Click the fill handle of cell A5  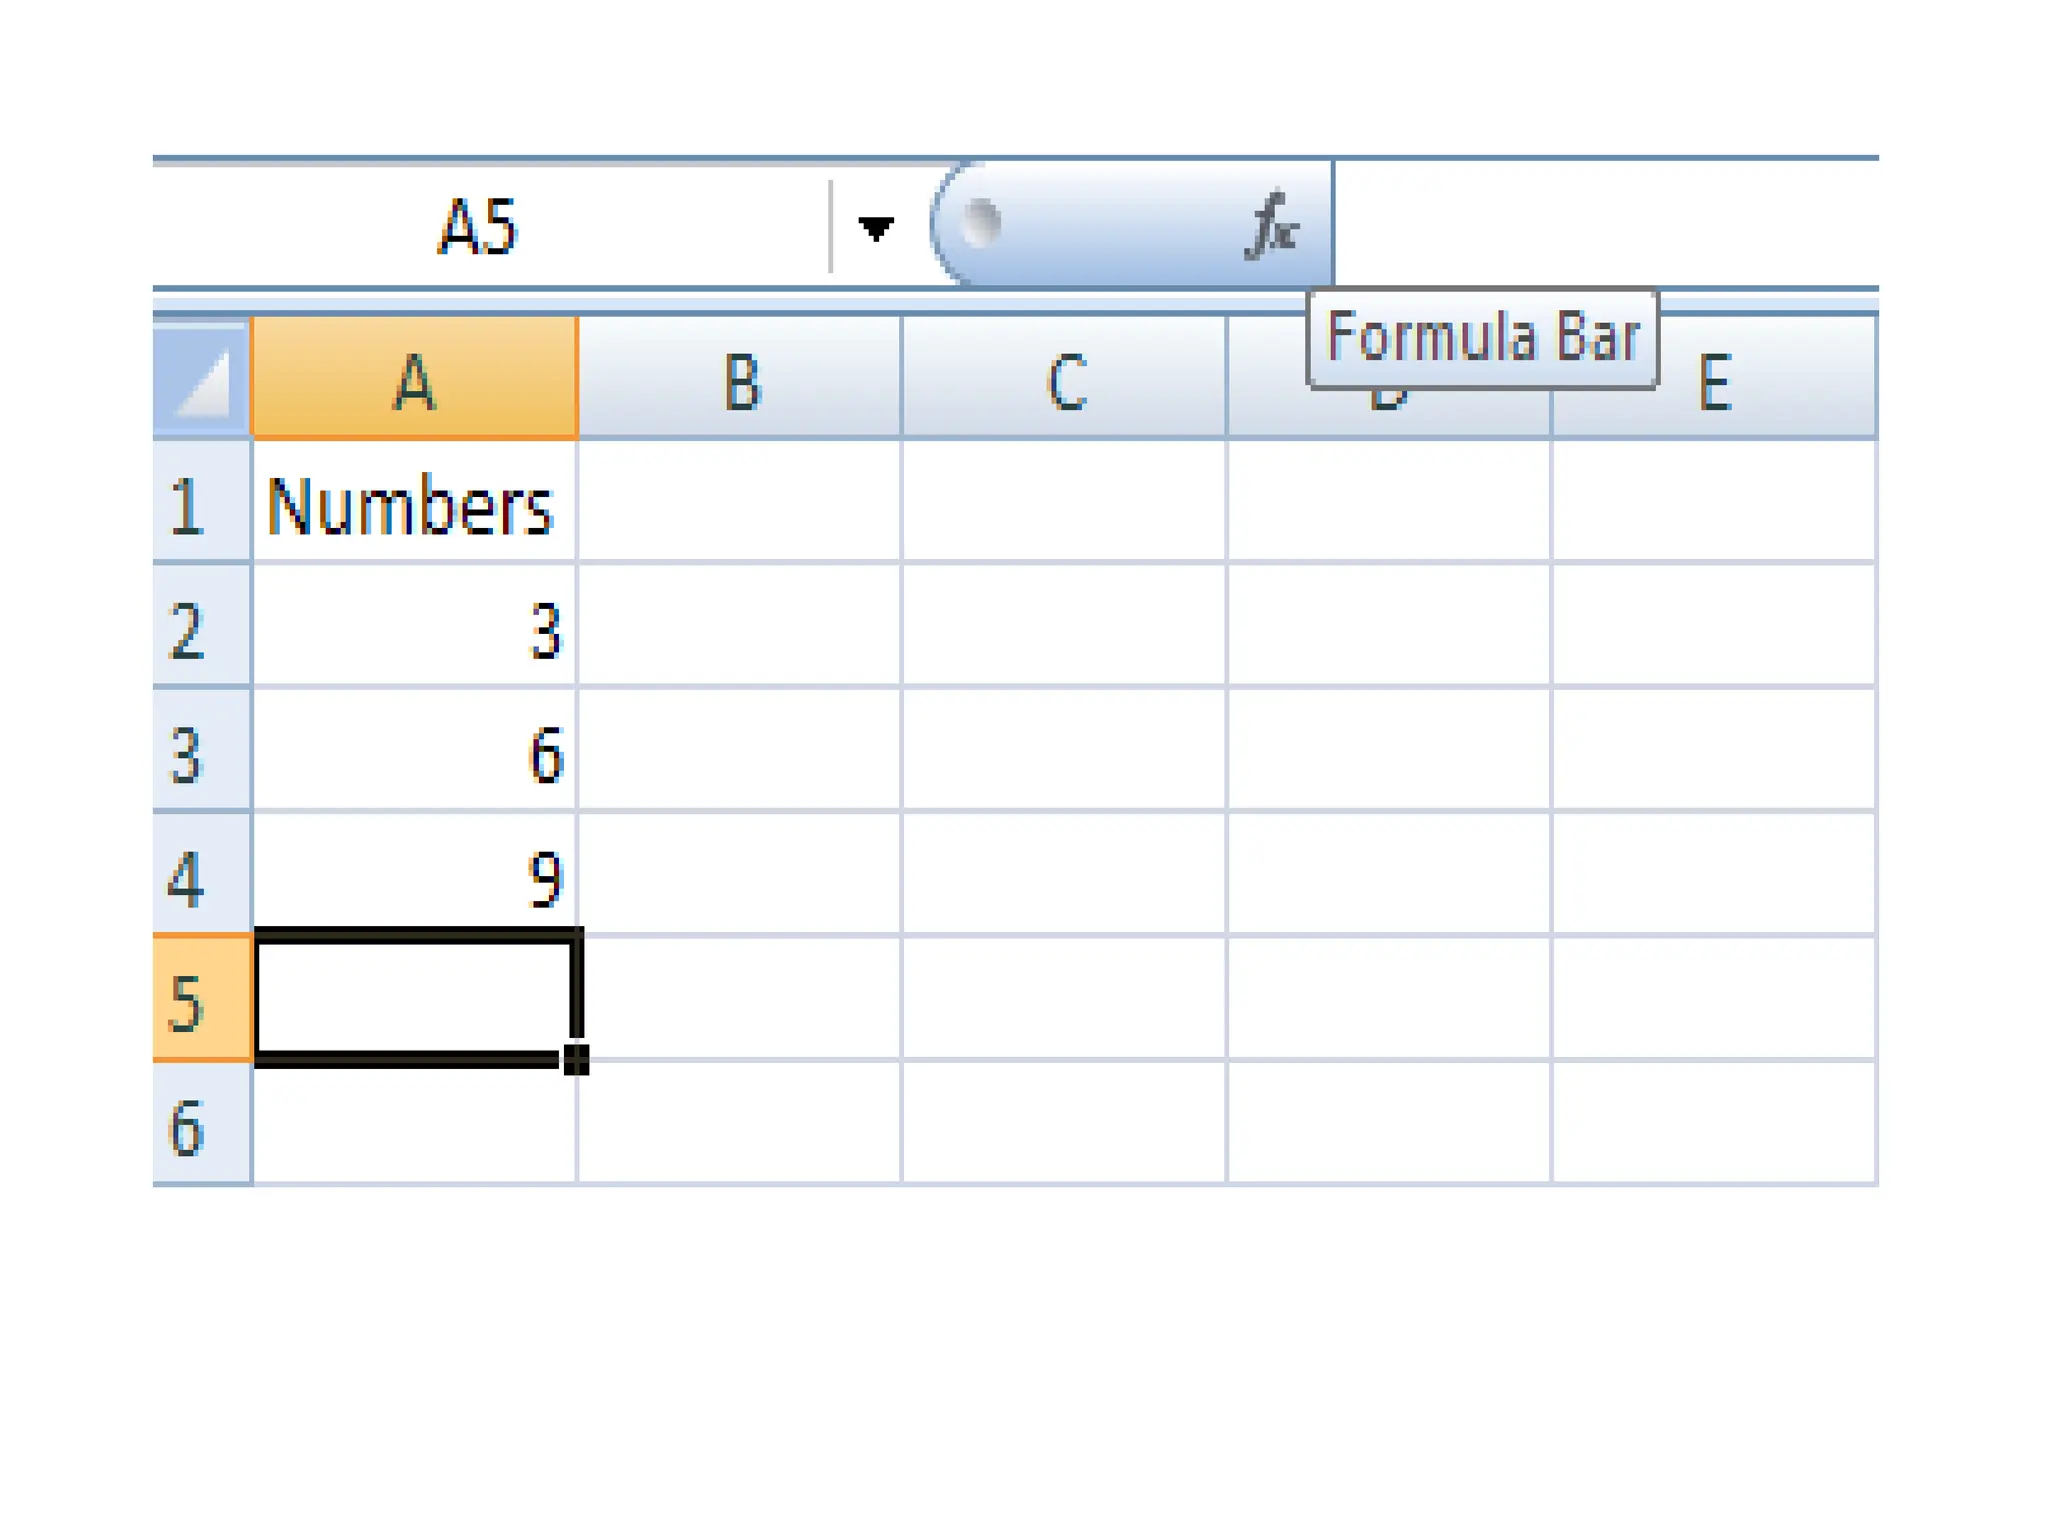576,1059
